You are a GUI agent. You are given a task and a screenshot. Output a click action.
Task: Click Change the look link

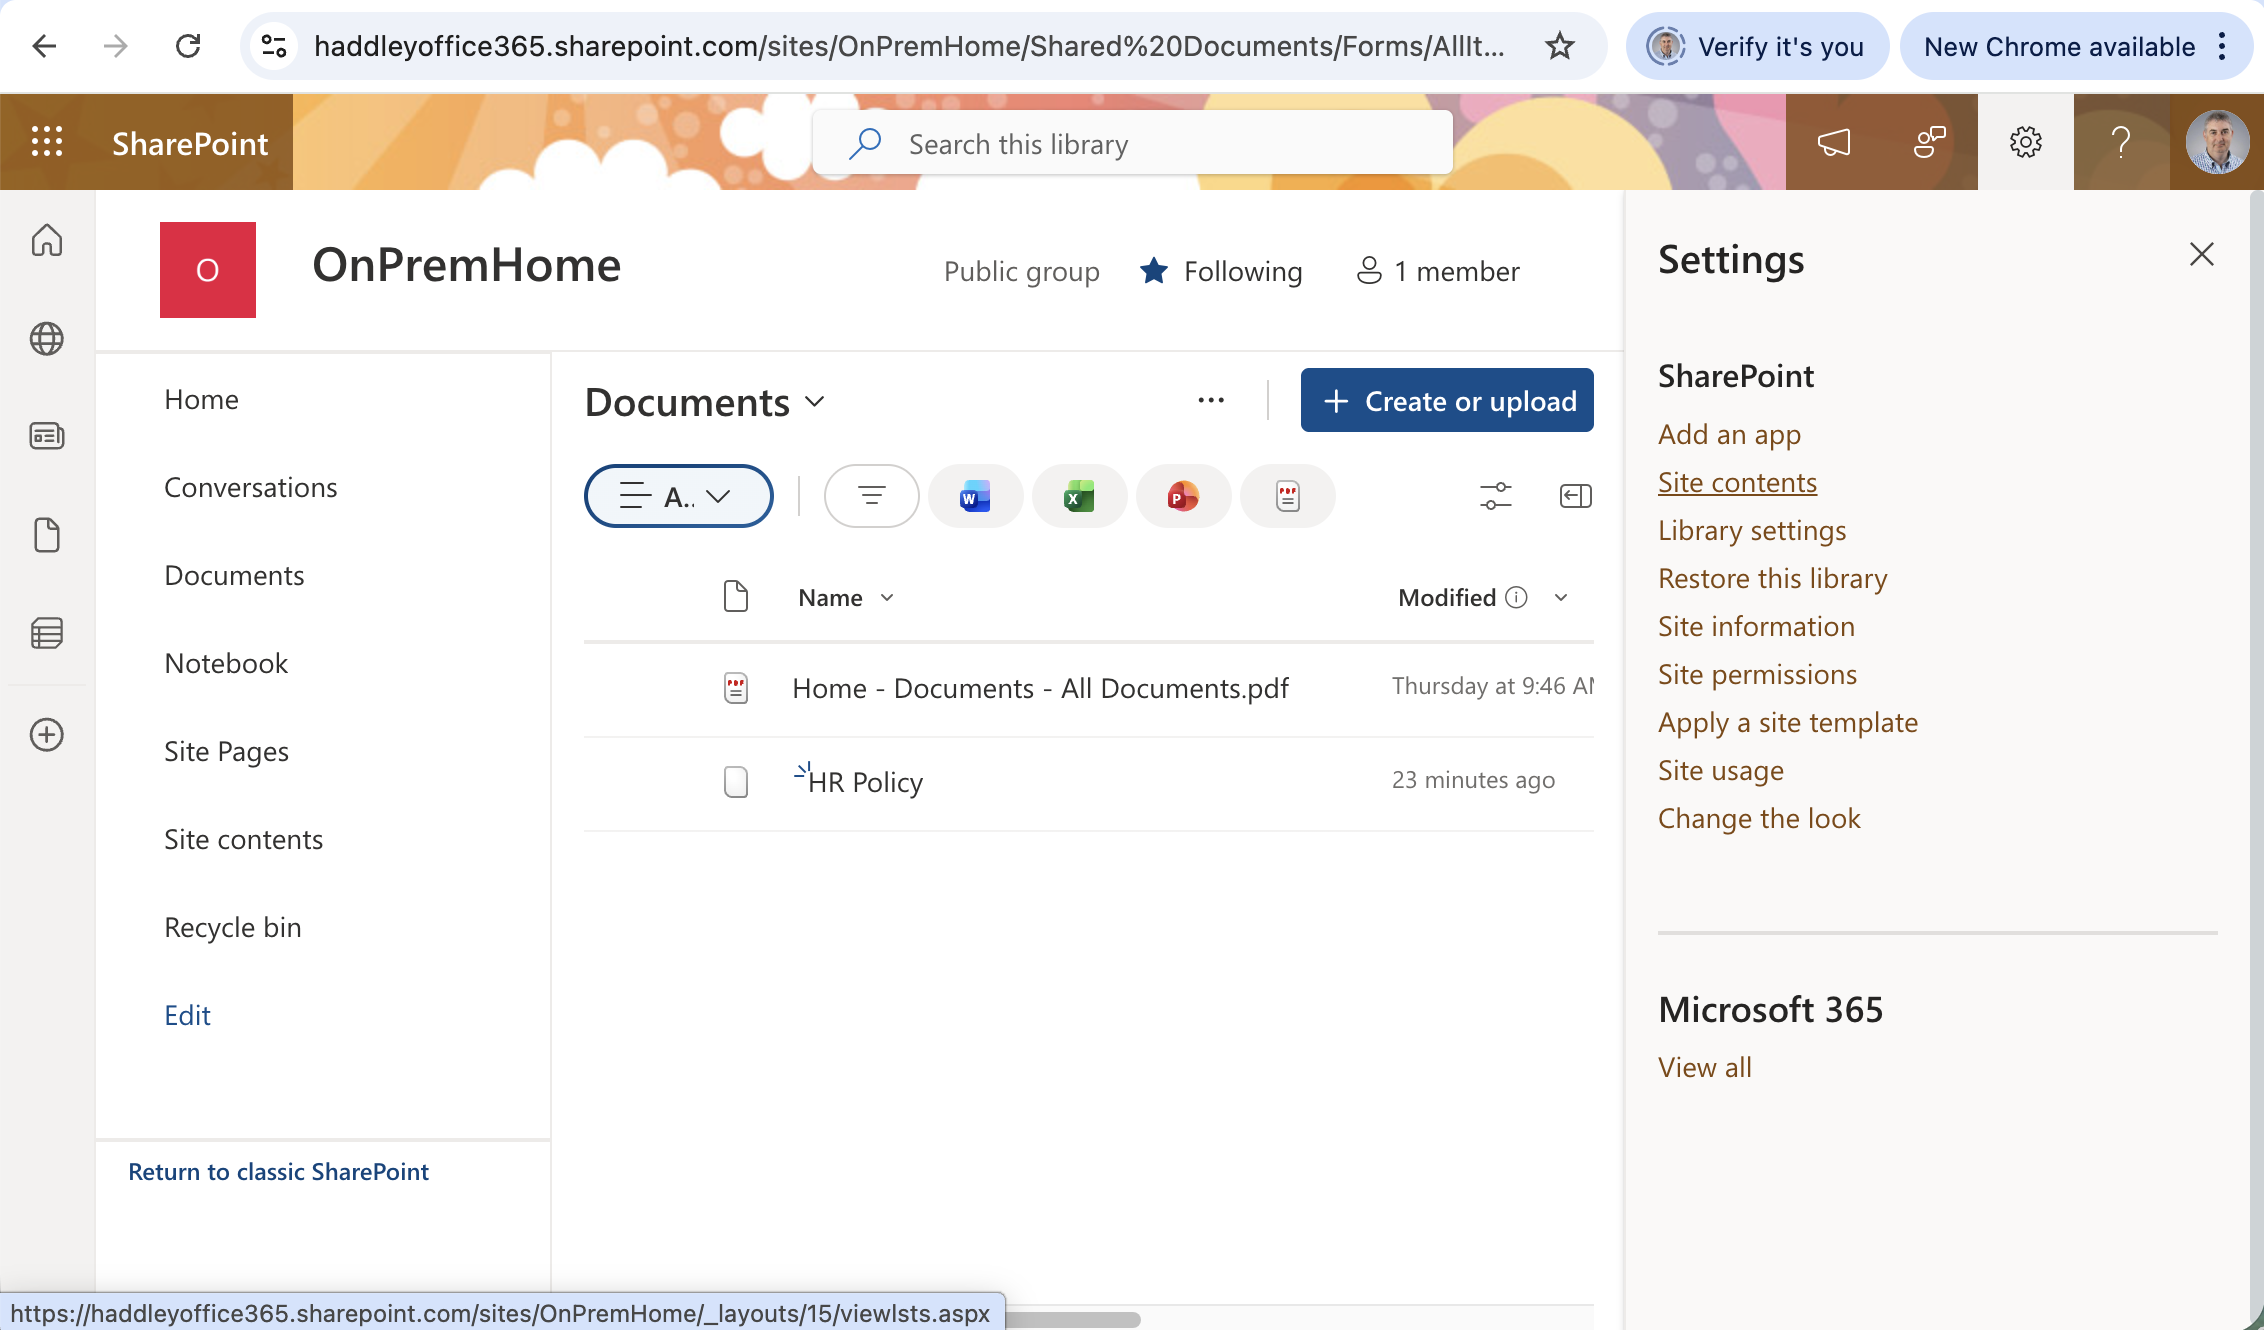tap(1759, 818)
